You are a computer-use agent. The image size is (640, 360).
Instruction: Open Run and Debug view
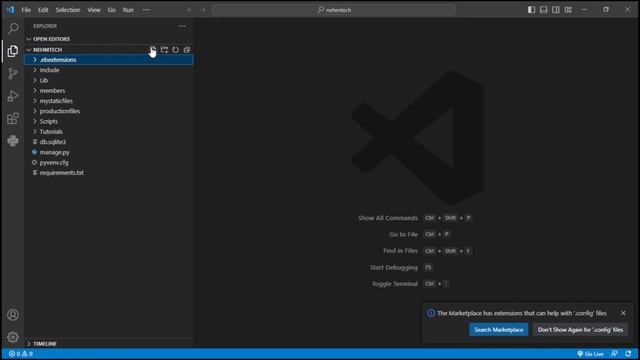pos(13,96)
